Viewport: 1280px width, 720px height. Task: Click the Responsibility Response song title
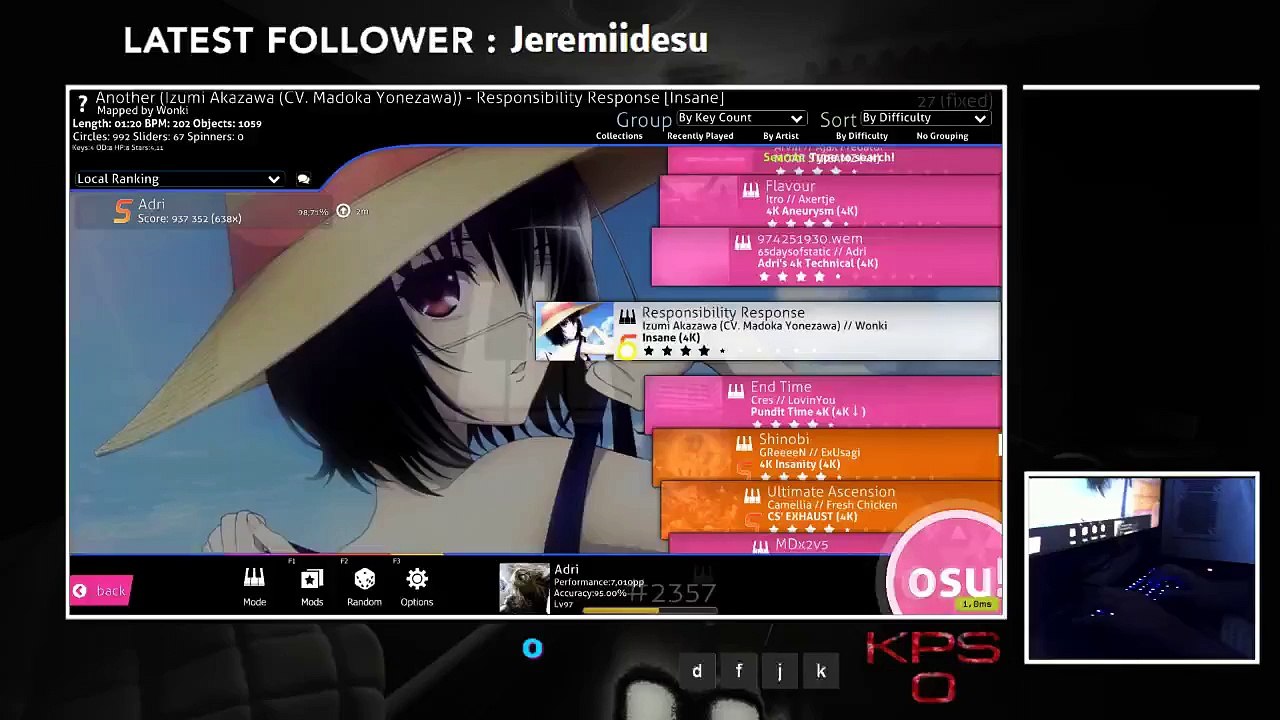click(723, 313)
